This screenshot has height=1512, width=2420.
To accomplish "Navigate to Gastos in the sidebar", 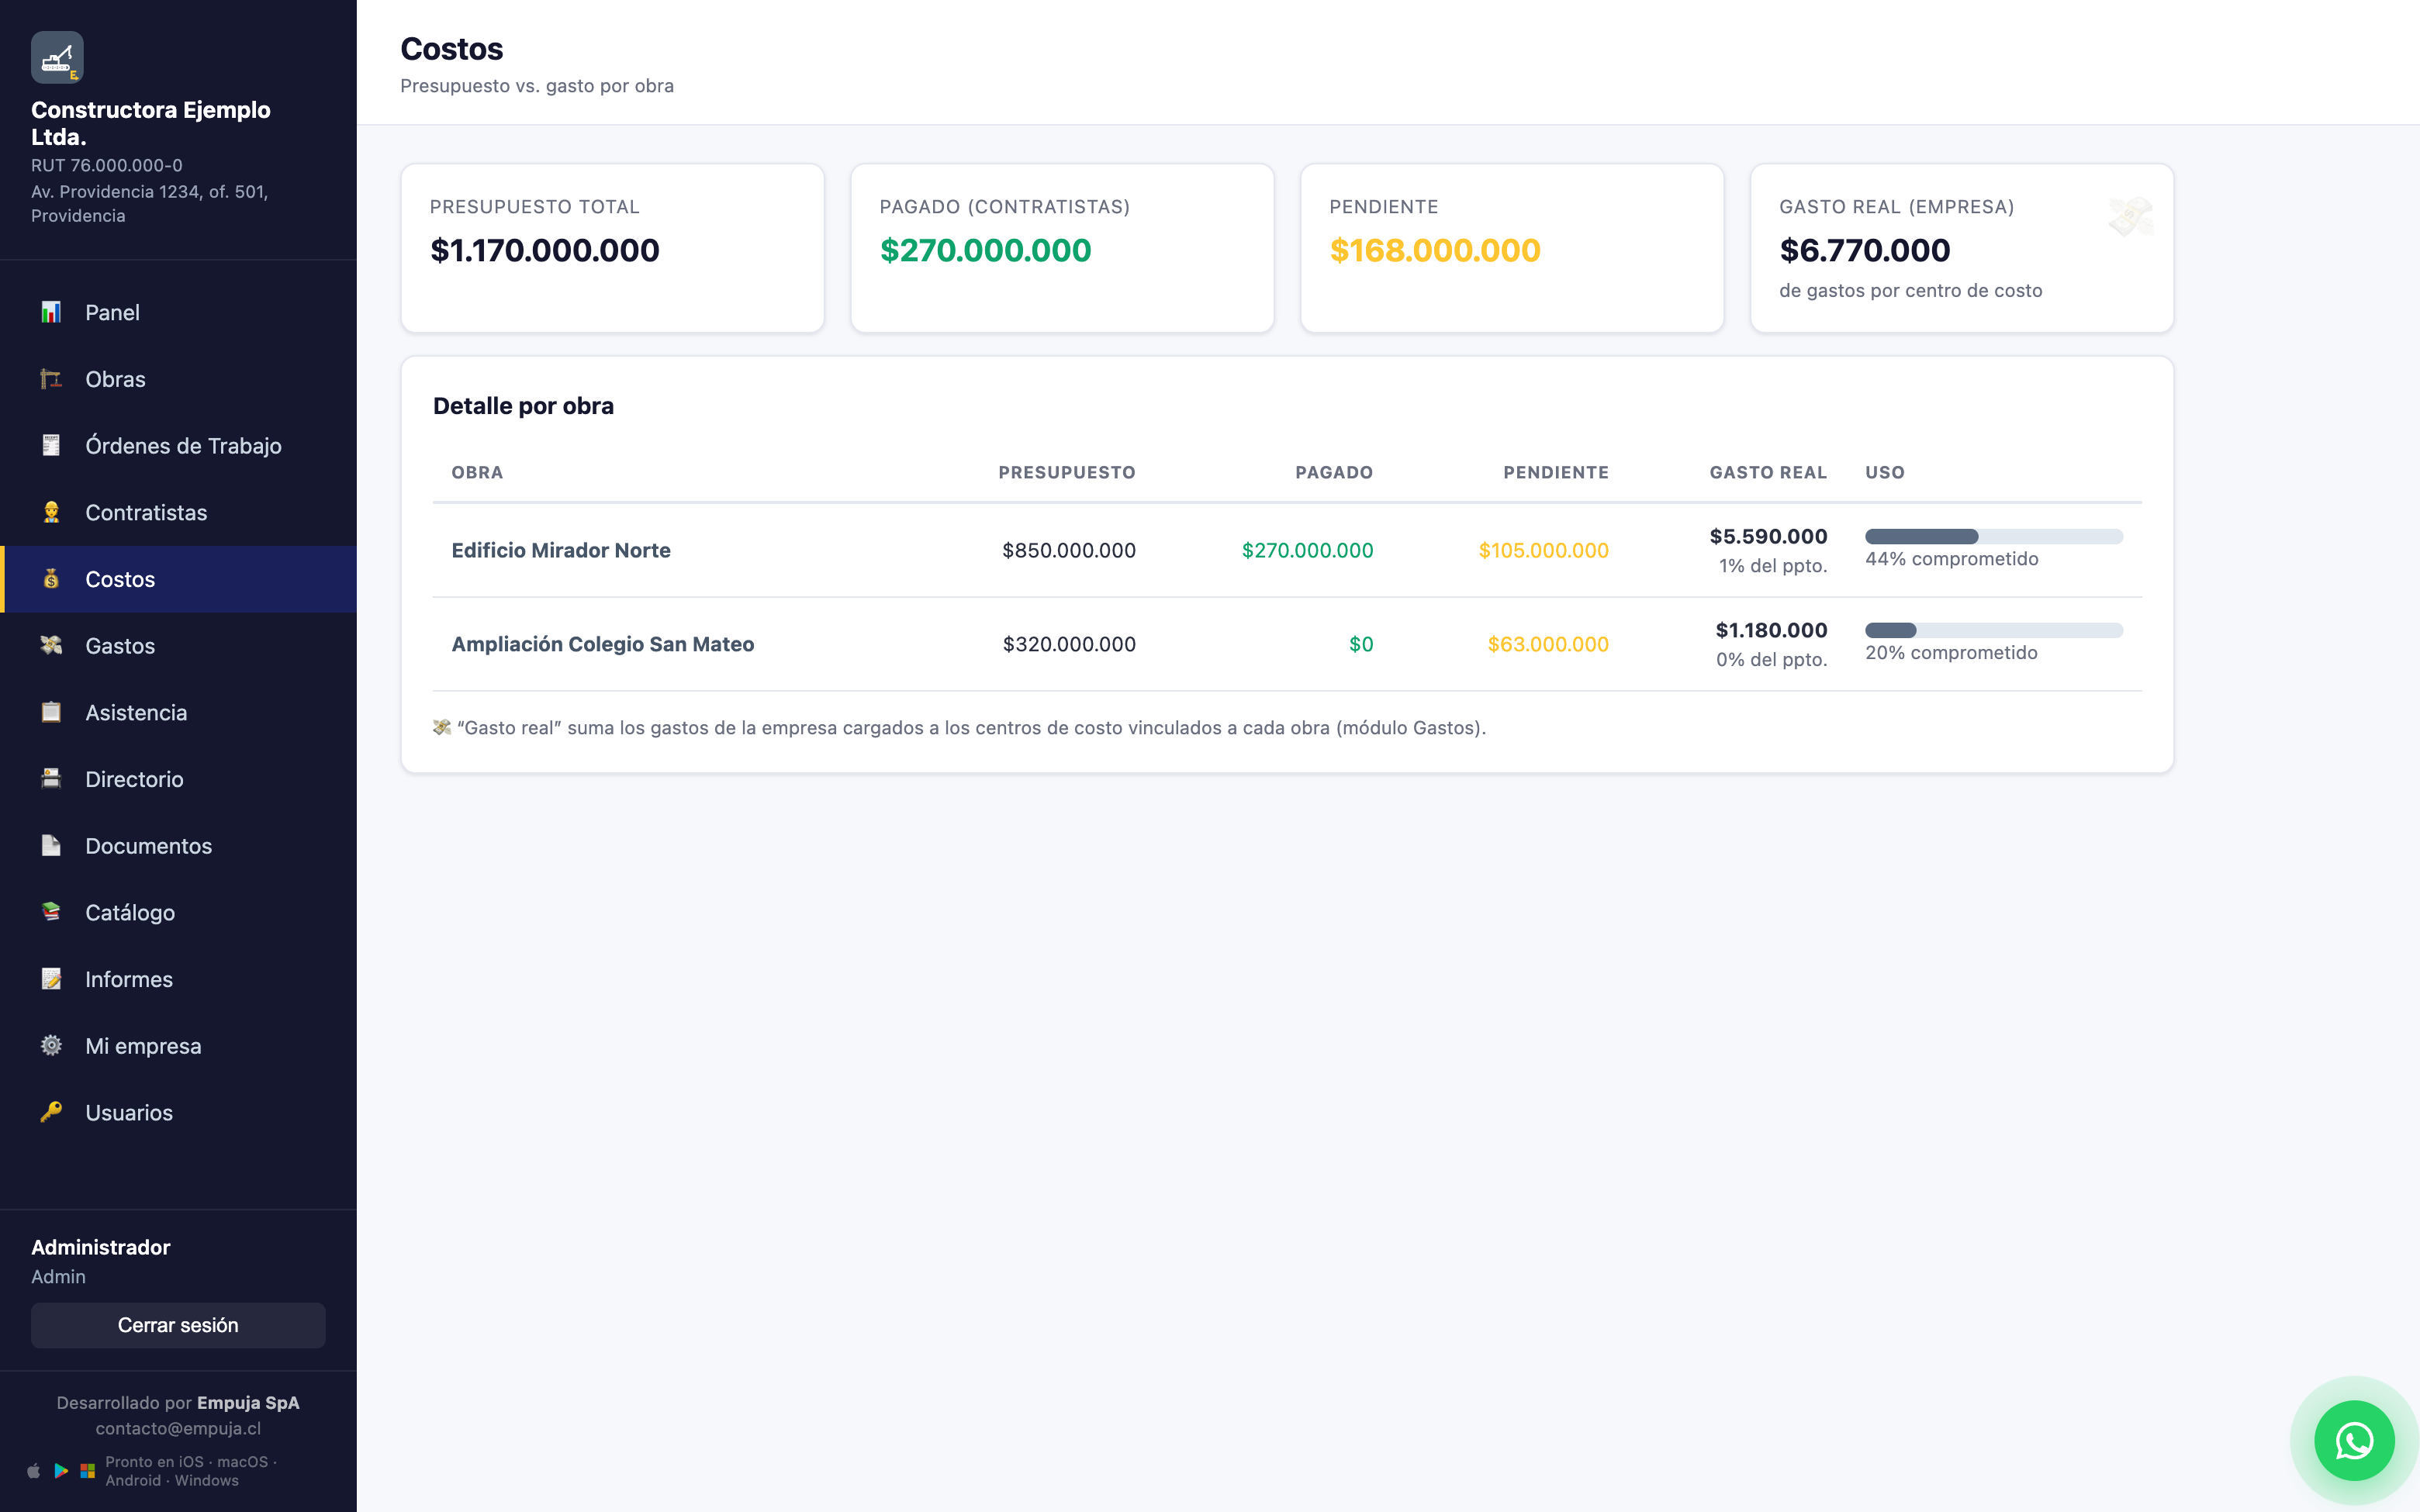I will click(178, 645).
